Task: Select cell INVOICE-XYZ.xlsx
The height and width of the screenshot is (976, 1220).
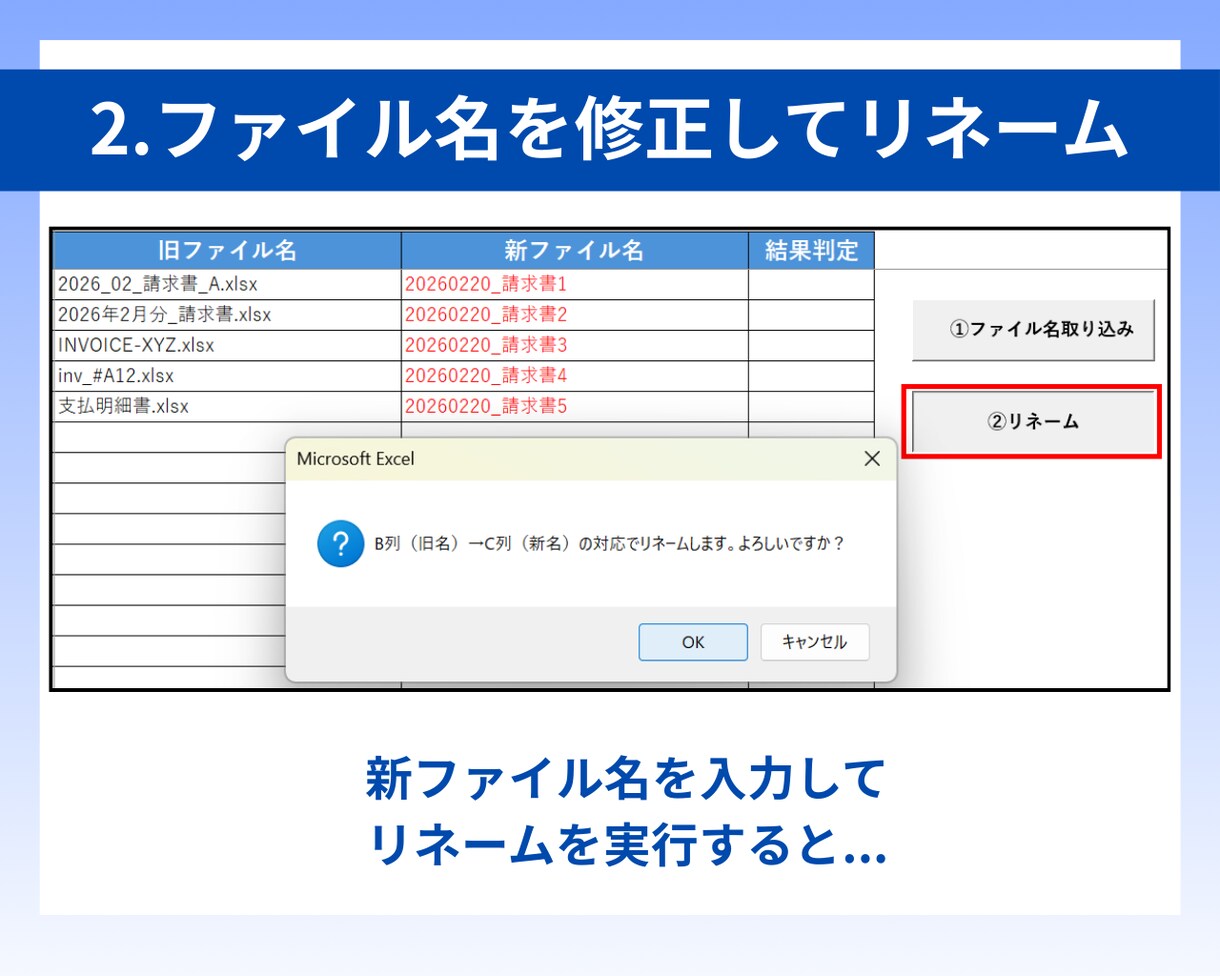Action: coord(227,346)
